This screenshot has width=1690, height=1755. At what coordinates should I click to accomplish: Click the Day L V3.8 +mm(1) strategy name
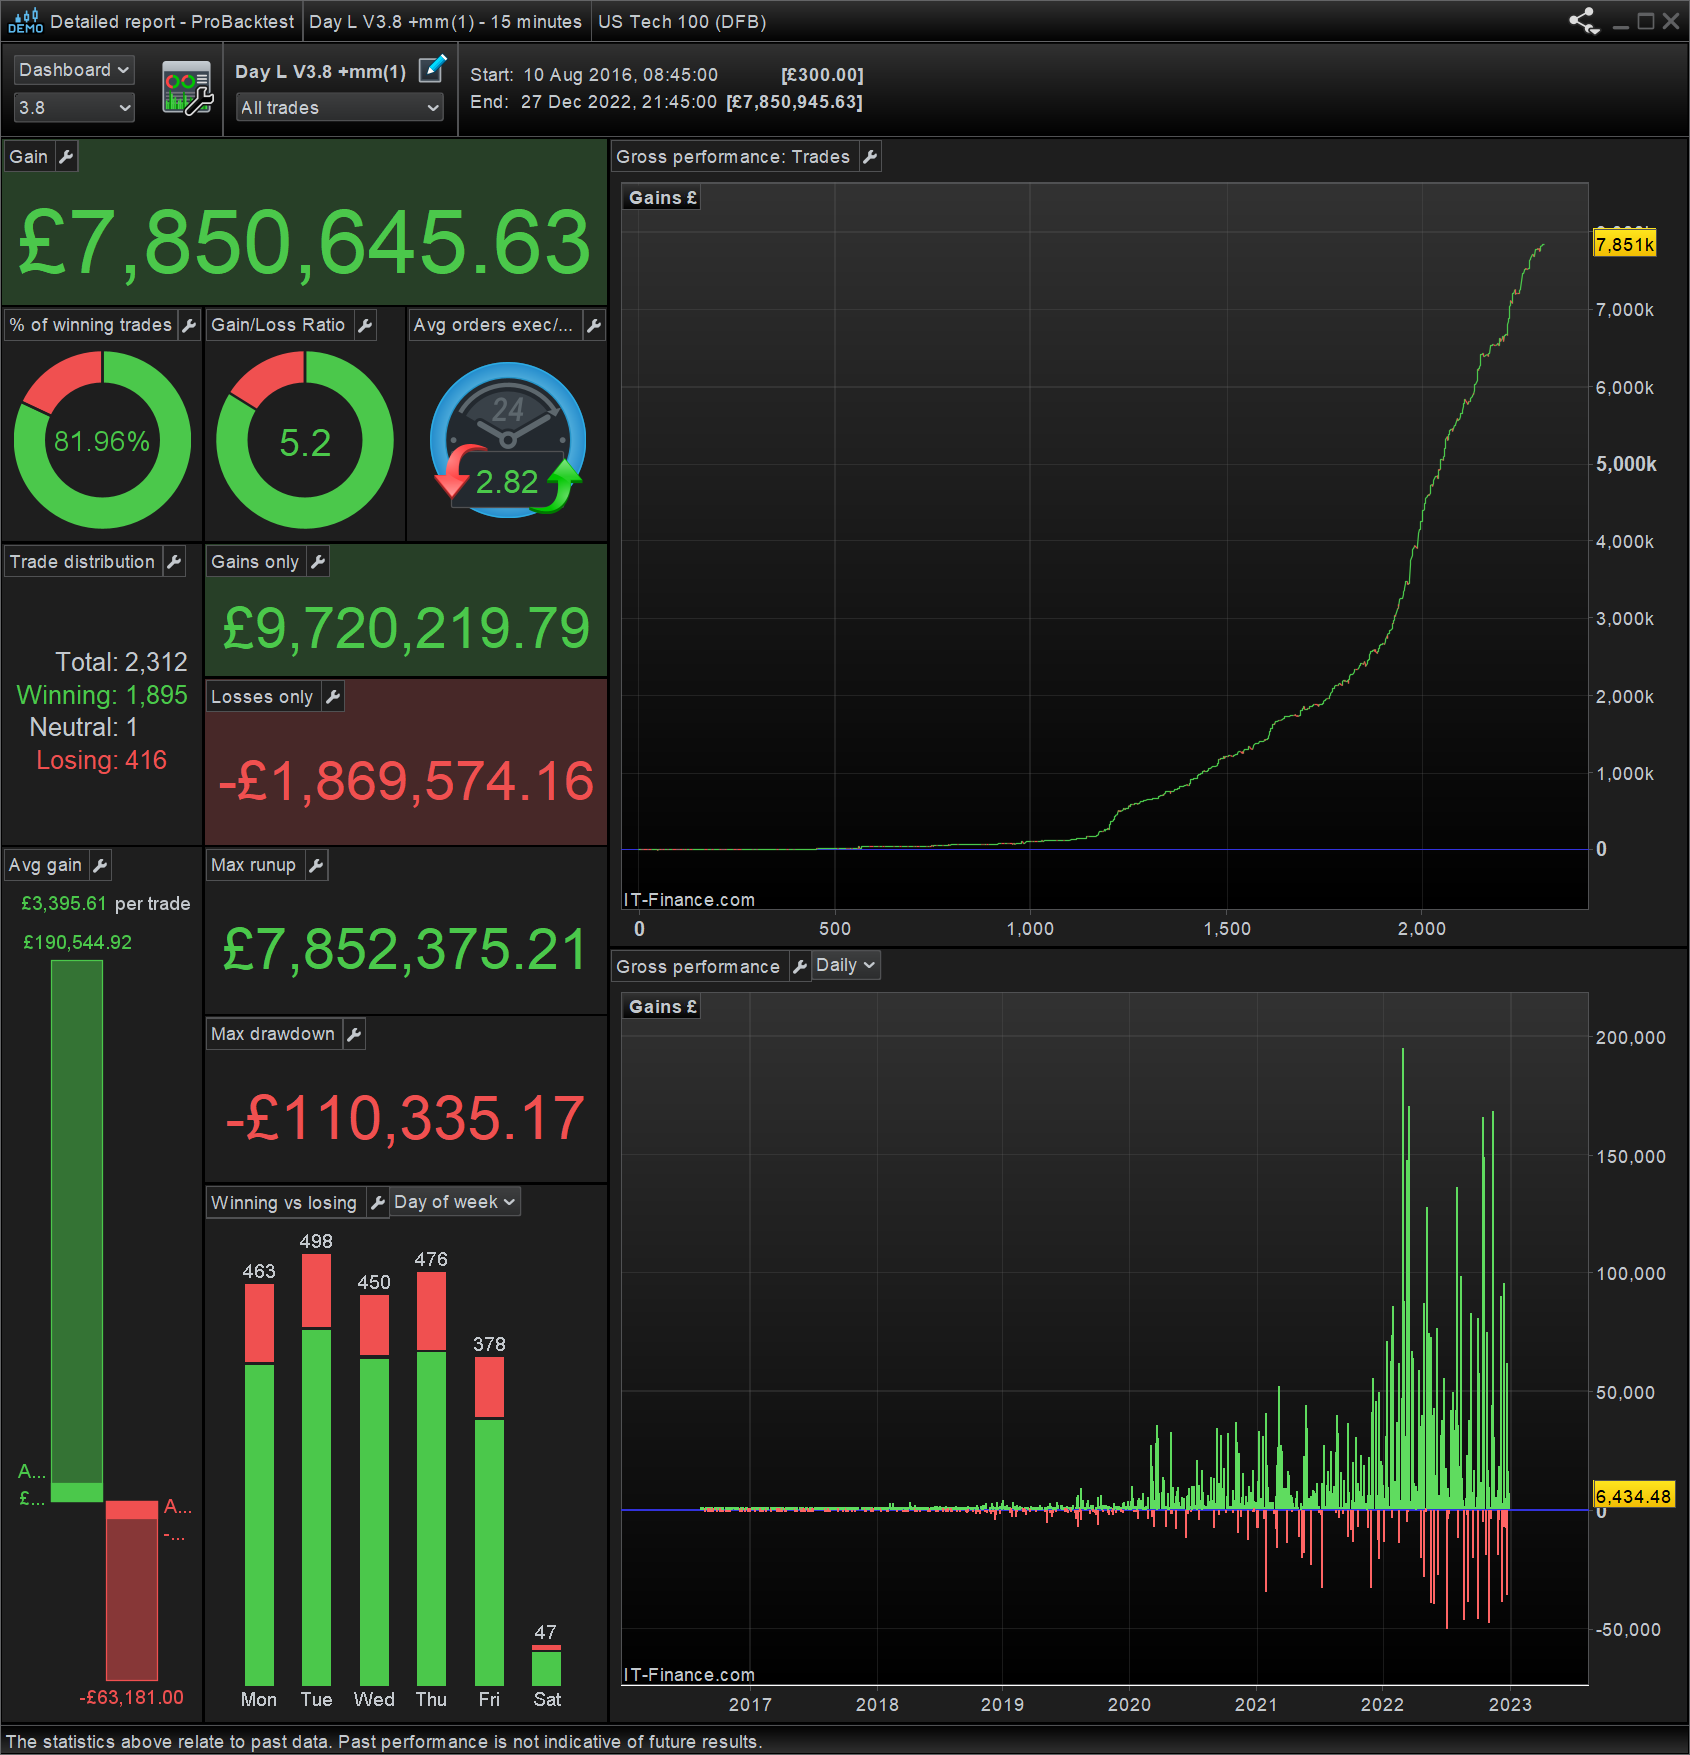[x=320, y=72]
